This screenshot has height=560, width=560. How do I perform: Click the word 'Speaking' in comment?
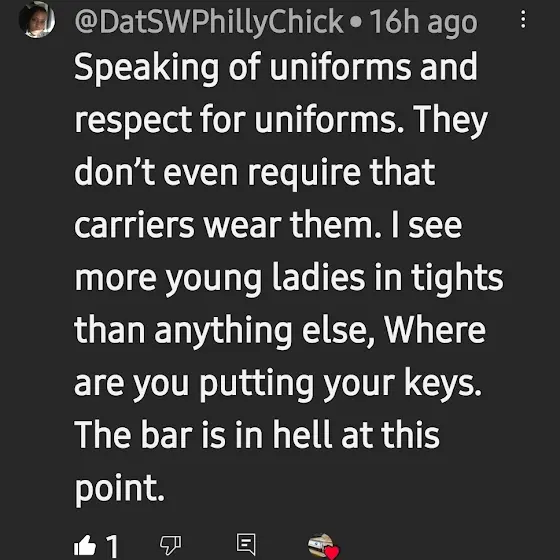pyautogui.click(x=146, y=68)
